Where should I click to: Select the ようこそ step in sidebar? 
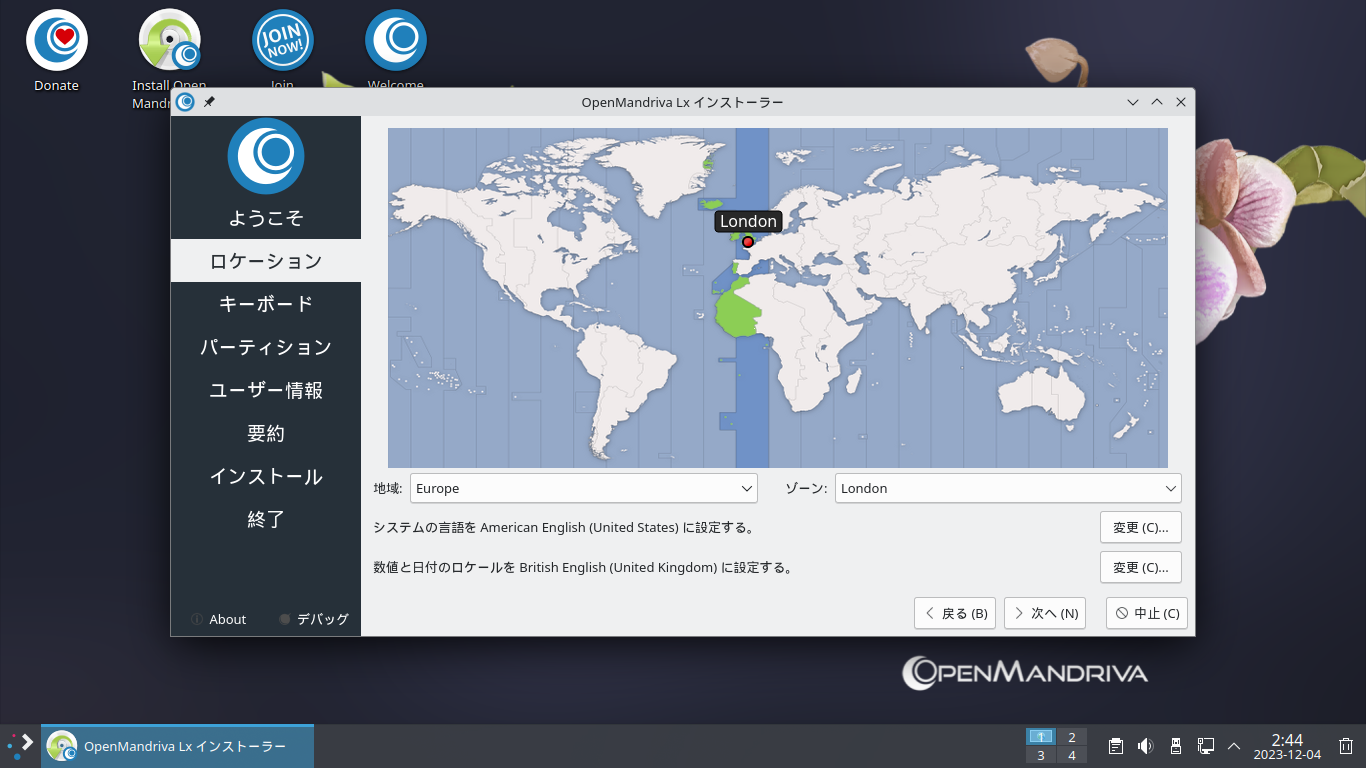coord(266,218)
